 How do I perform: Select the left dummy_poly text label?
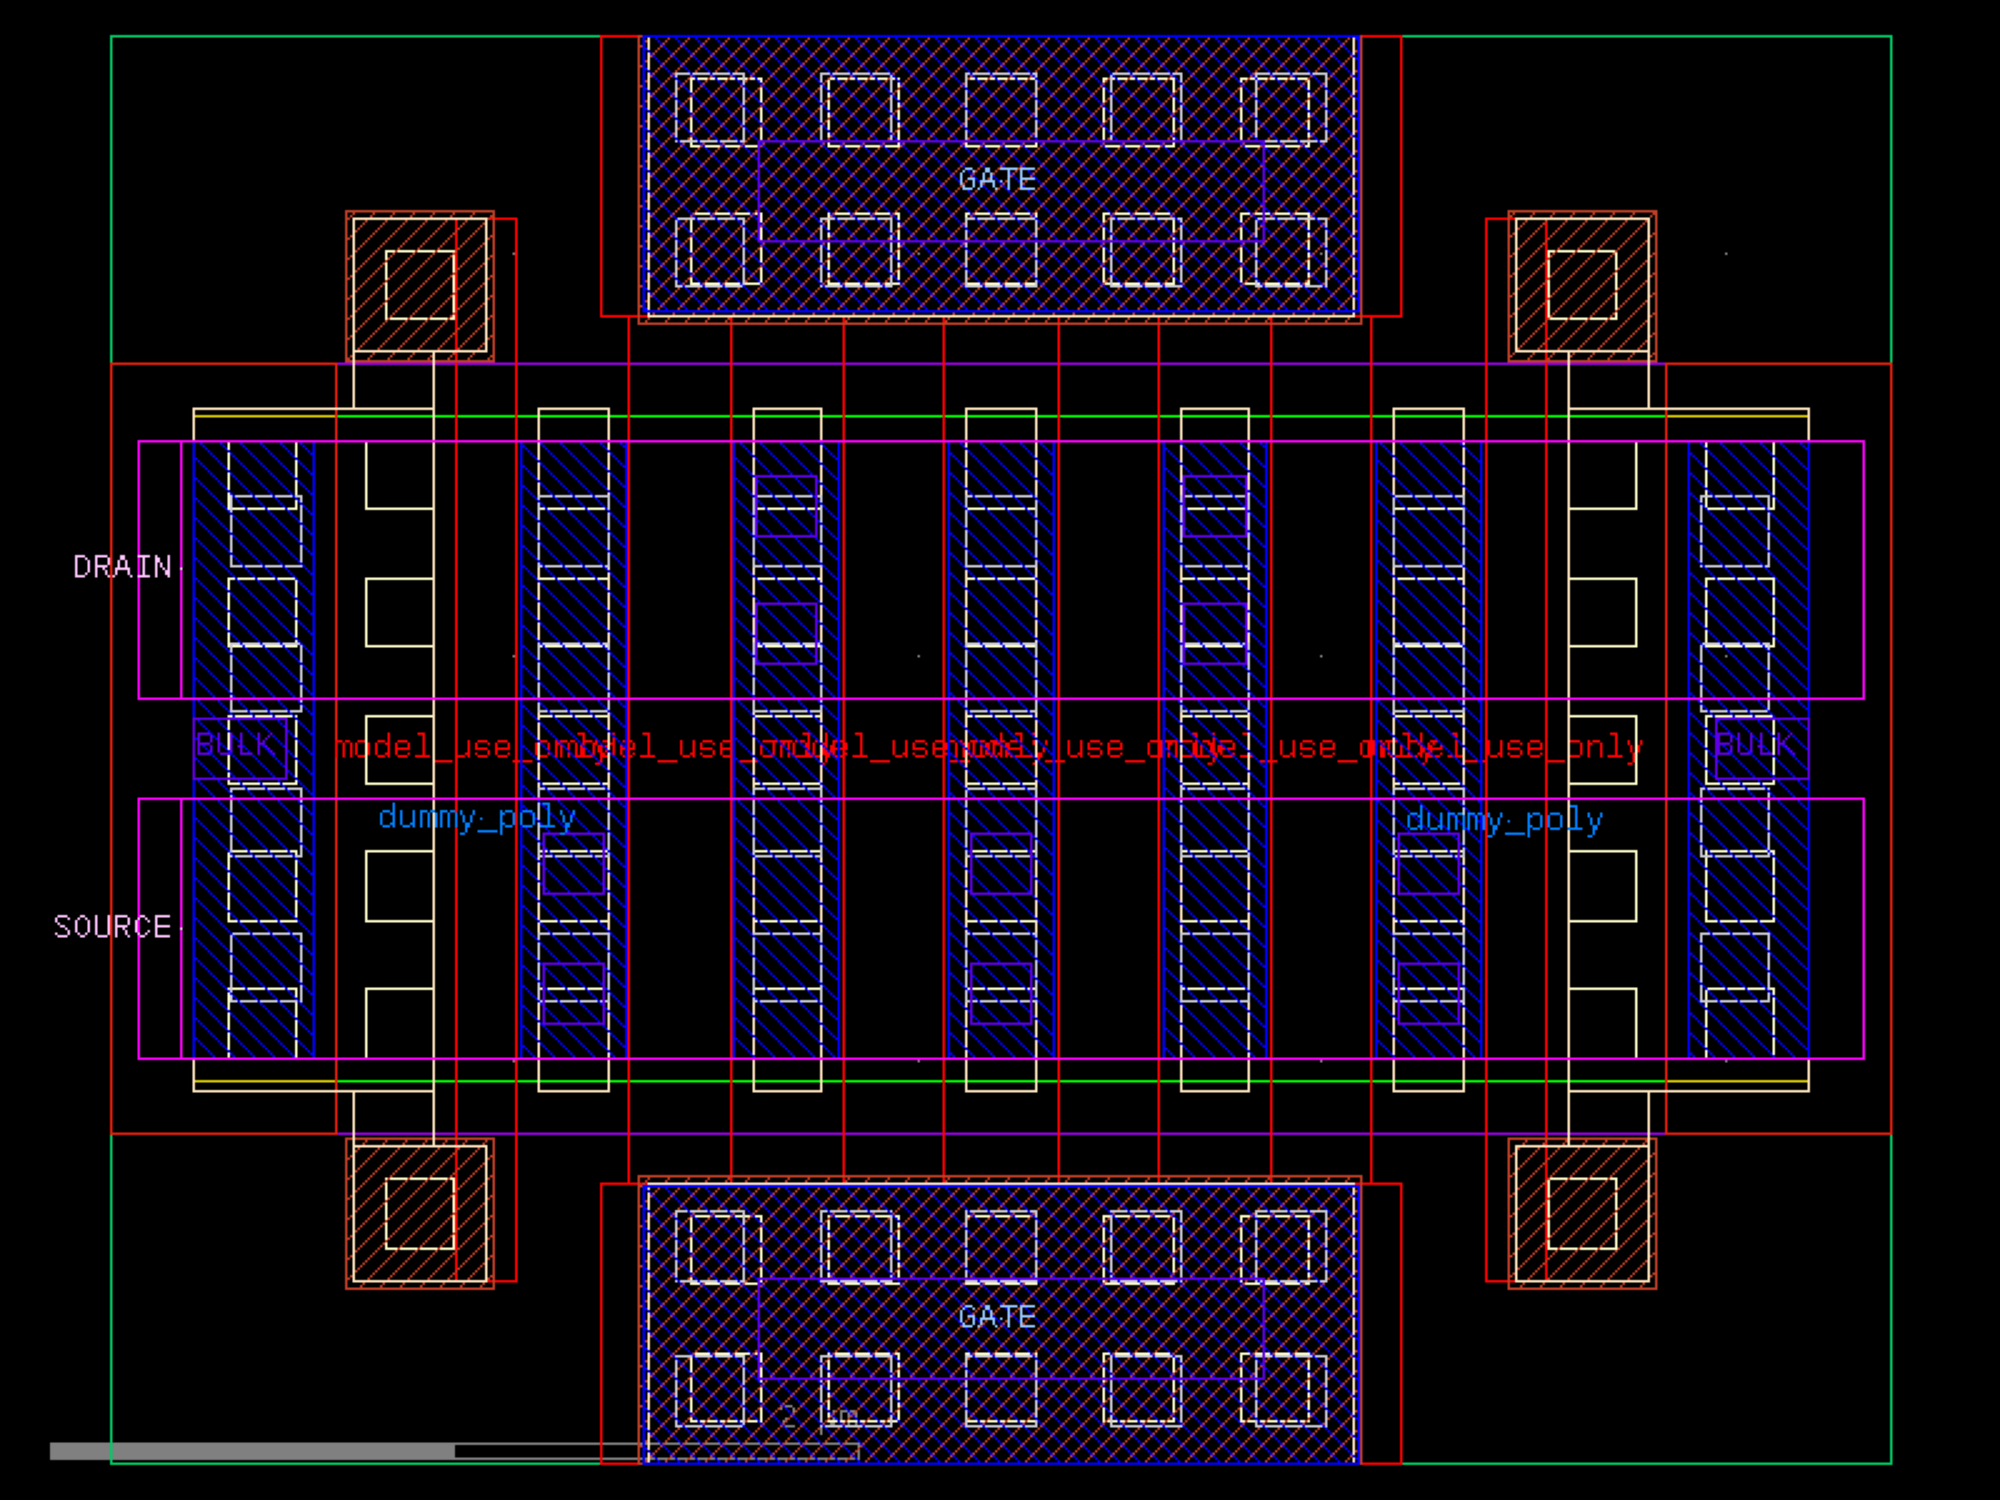pos(477,818)
